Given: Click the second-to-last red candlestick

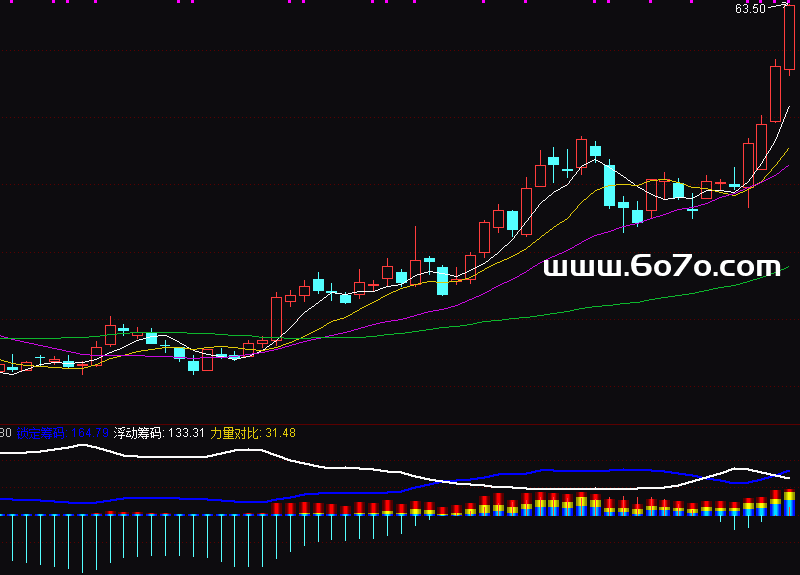Looking at the screenshot, I should (775, 93).
